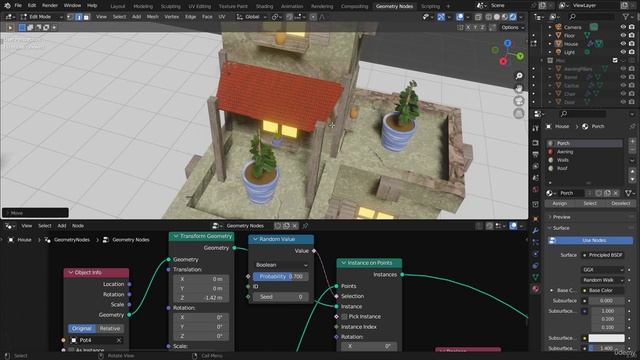Open Global transform orientation dropdown
This screenshot has height=360, width=640.
point(251,17)
